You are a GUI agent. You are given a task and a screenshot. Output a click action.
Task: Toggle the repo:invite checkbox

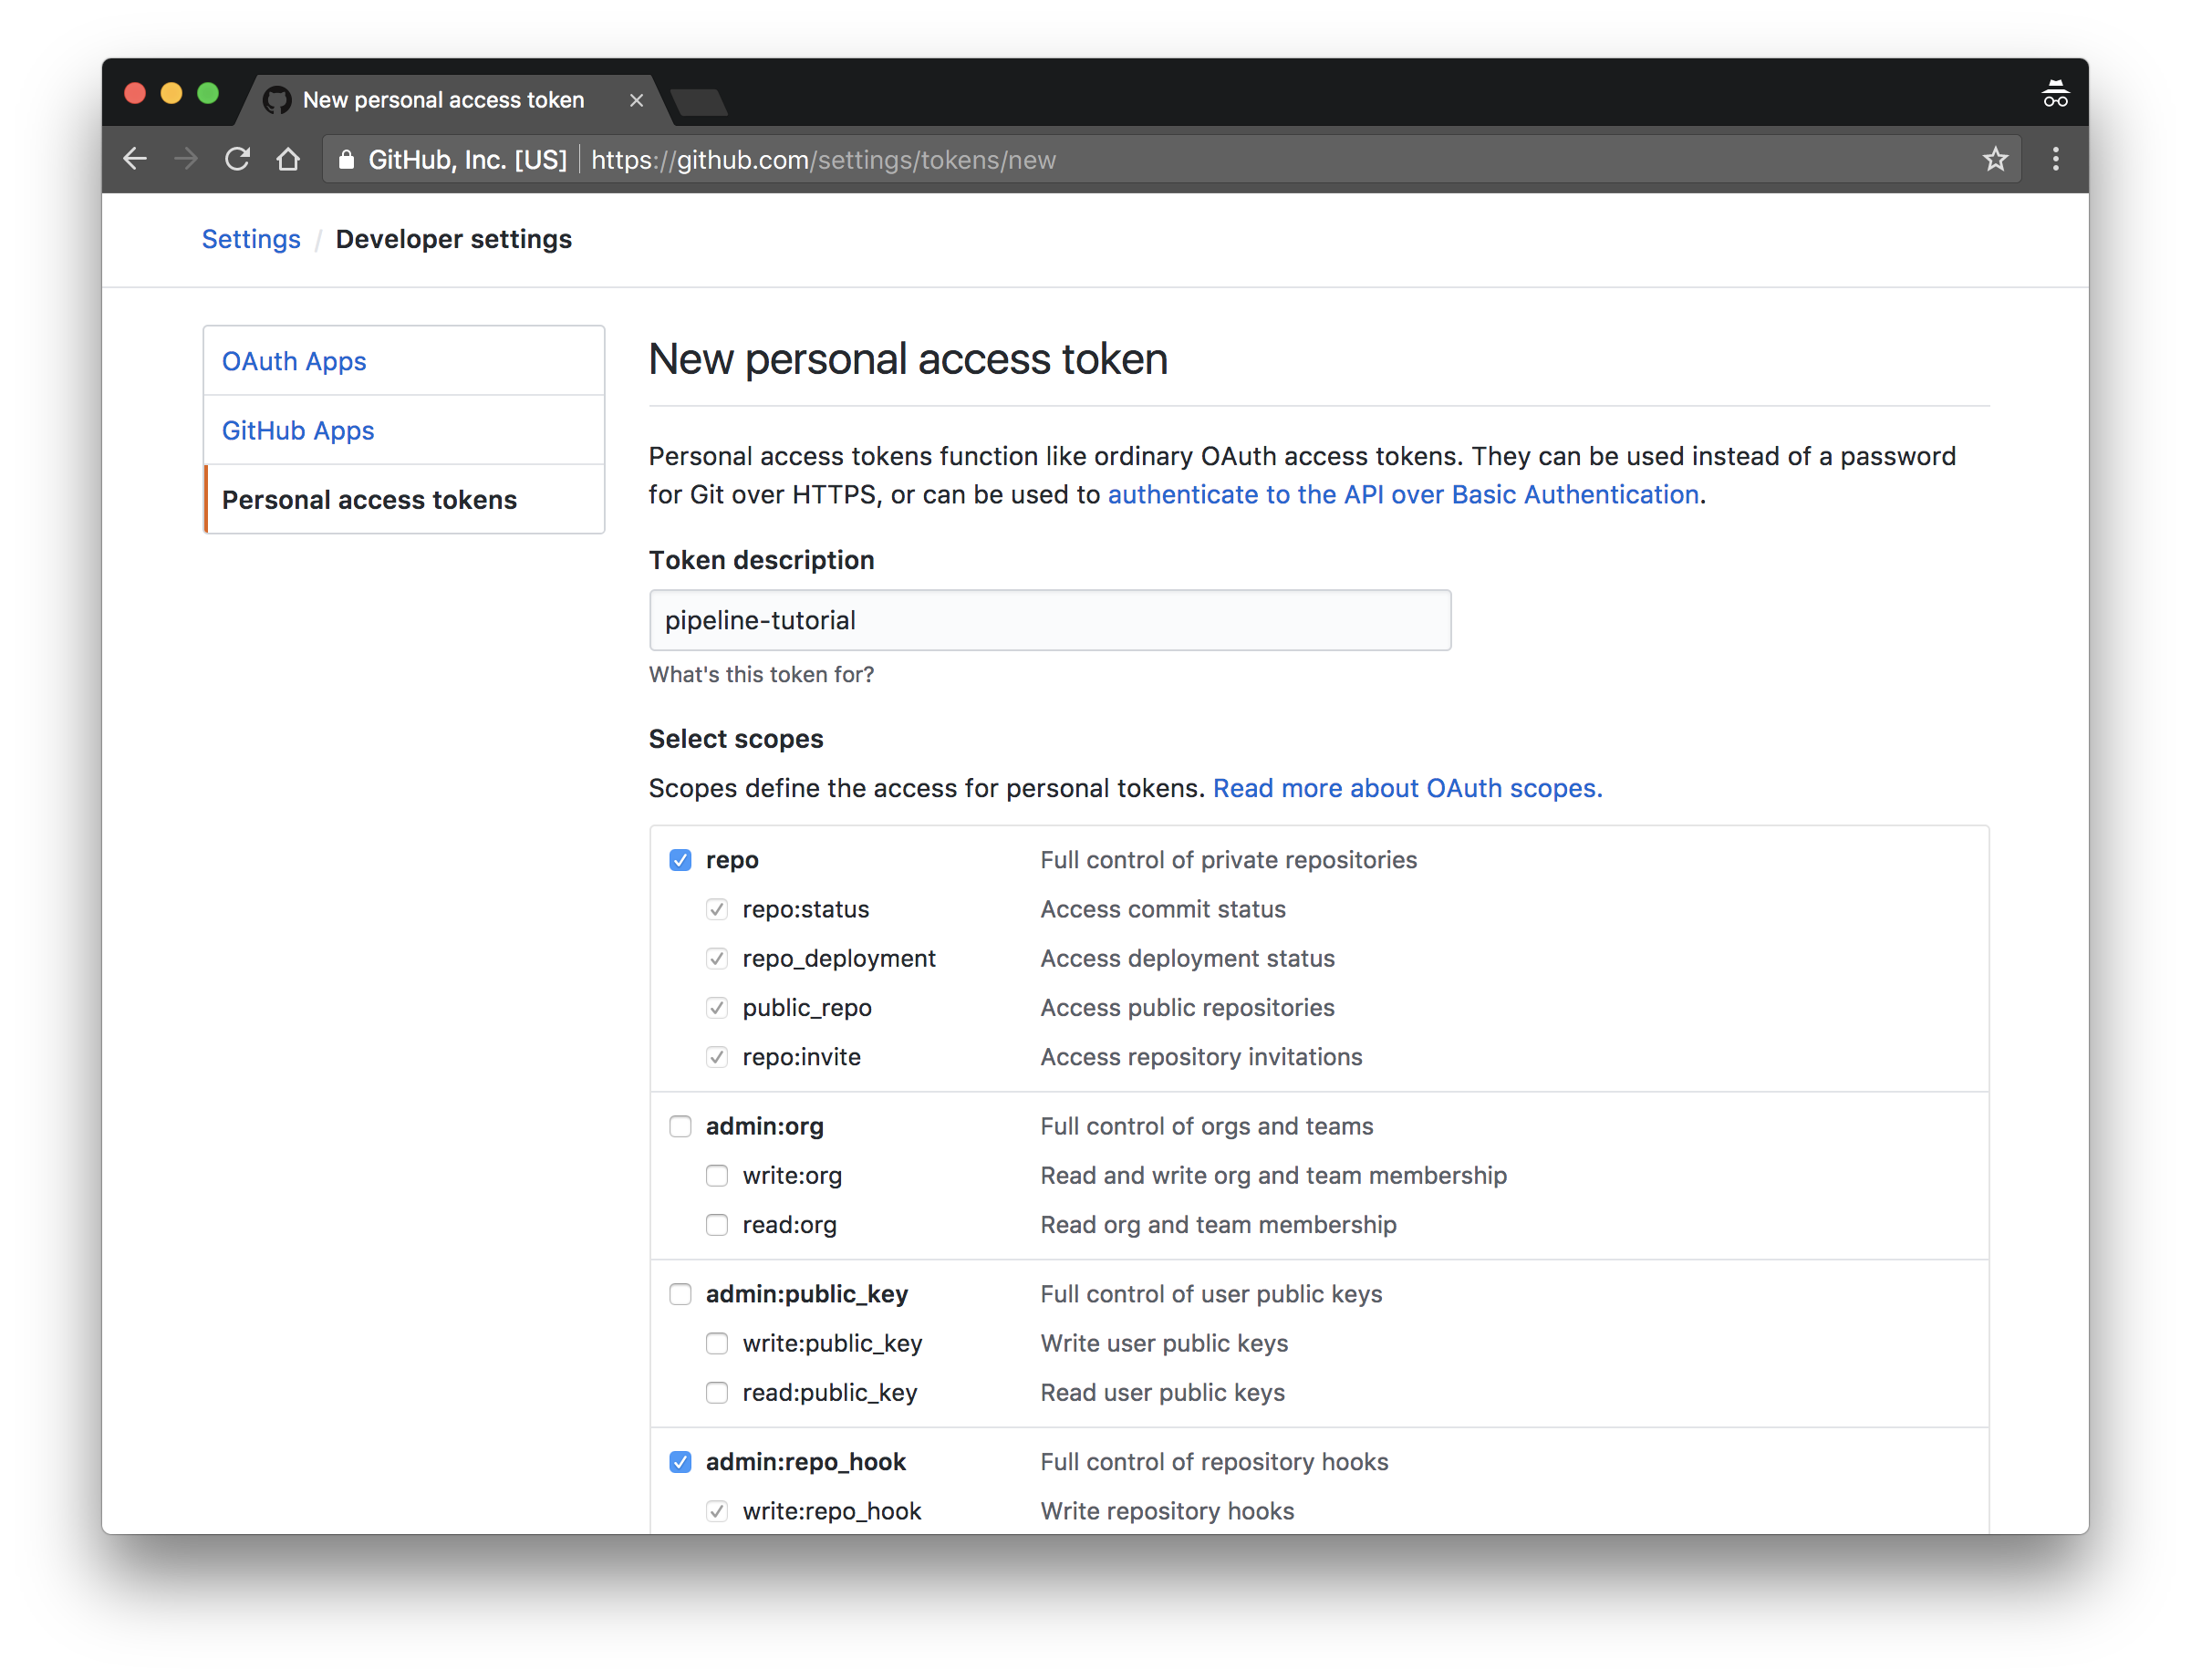coord(717,1056)
